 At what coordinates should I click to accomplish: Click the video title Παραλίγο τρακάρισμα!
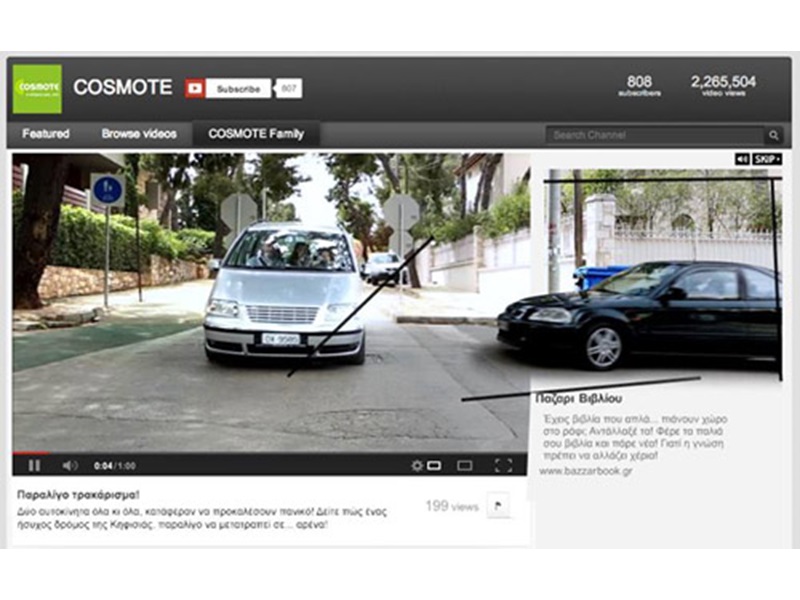[79, 495]
